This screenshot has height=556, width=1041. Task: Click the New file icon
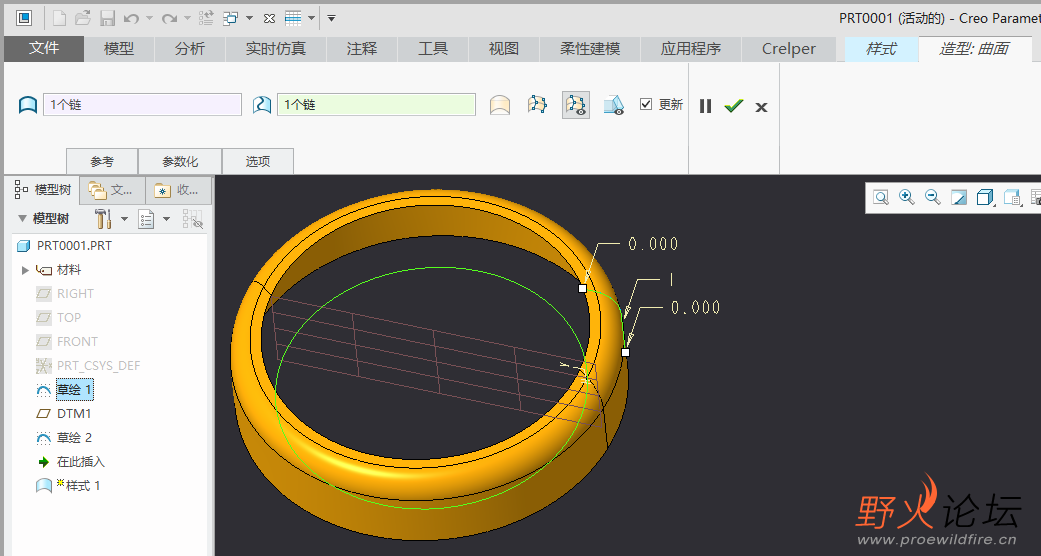[59, 18]
